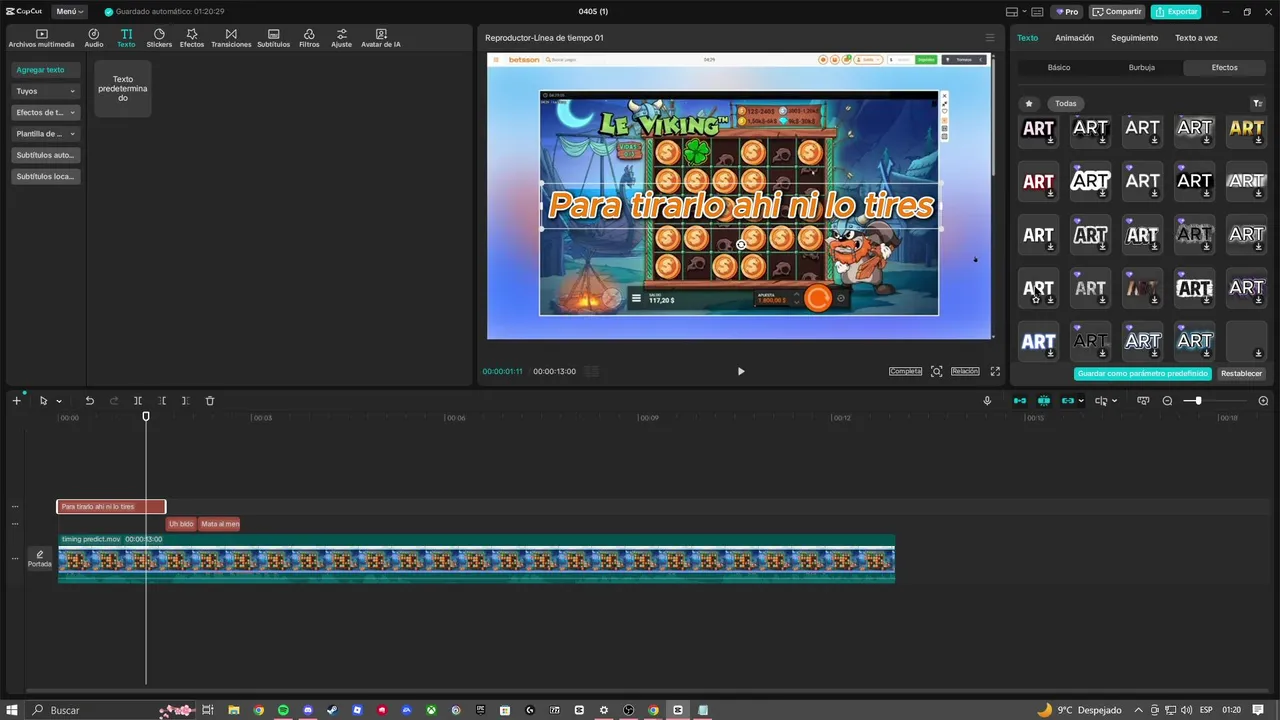Image resolution: width=1280 pixels, height=720 pixels.
Task: Switch to the Texto a voz tab
Action: (x=1196, y=38)
